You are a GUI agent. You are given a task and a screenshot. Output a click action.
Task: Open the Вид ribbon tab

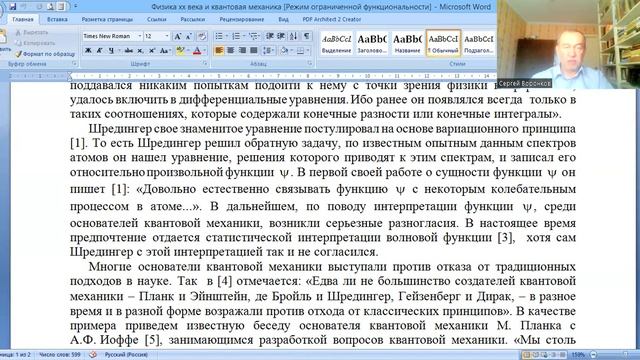[283, 19]
